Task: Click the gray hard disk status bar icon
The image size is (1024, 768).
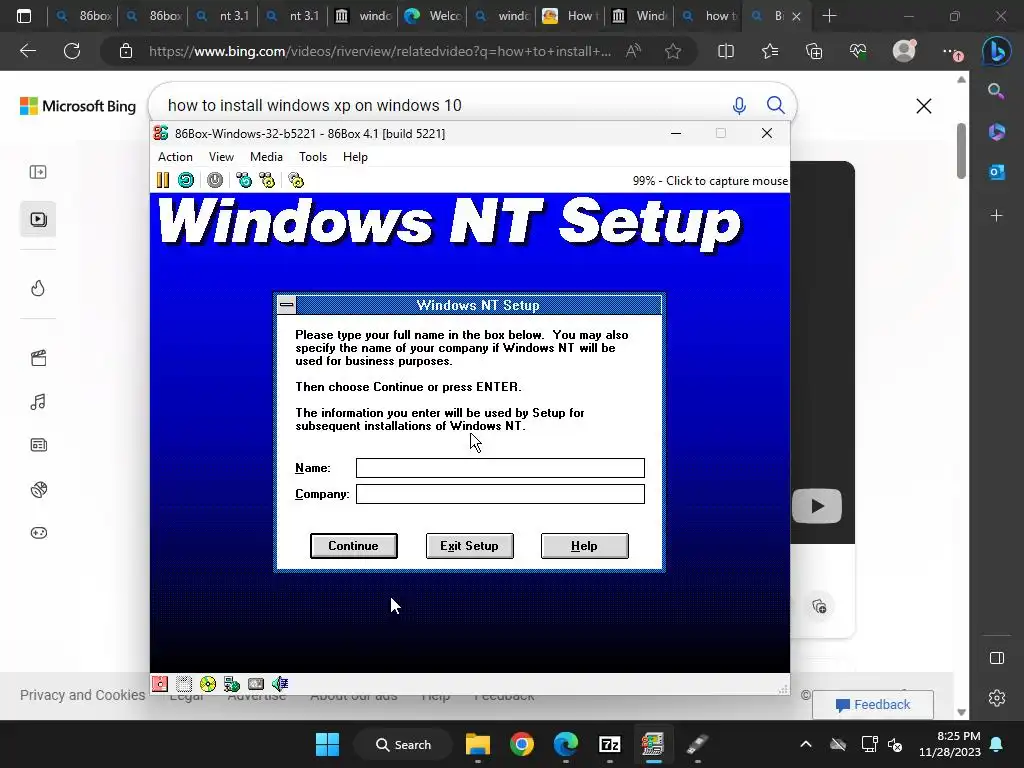Action: (x=256, y=684)
